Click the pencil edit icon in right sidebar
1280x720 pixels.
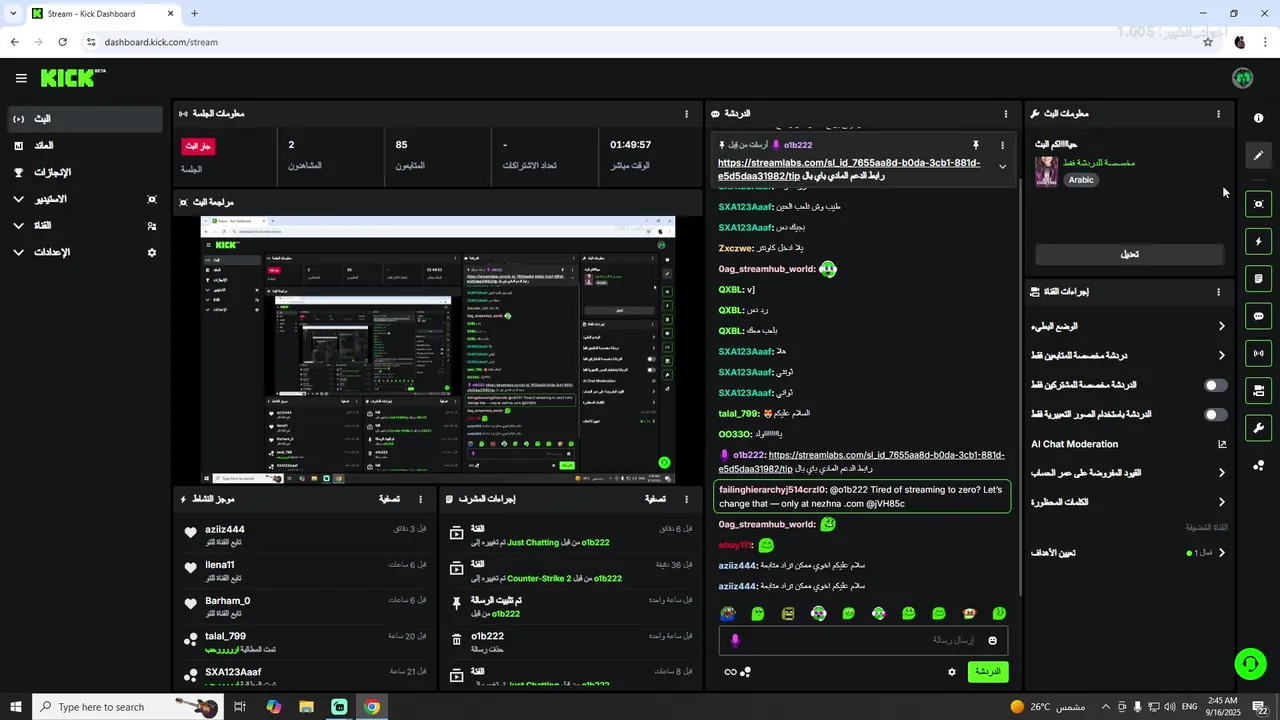click(x=1258, y=155)
